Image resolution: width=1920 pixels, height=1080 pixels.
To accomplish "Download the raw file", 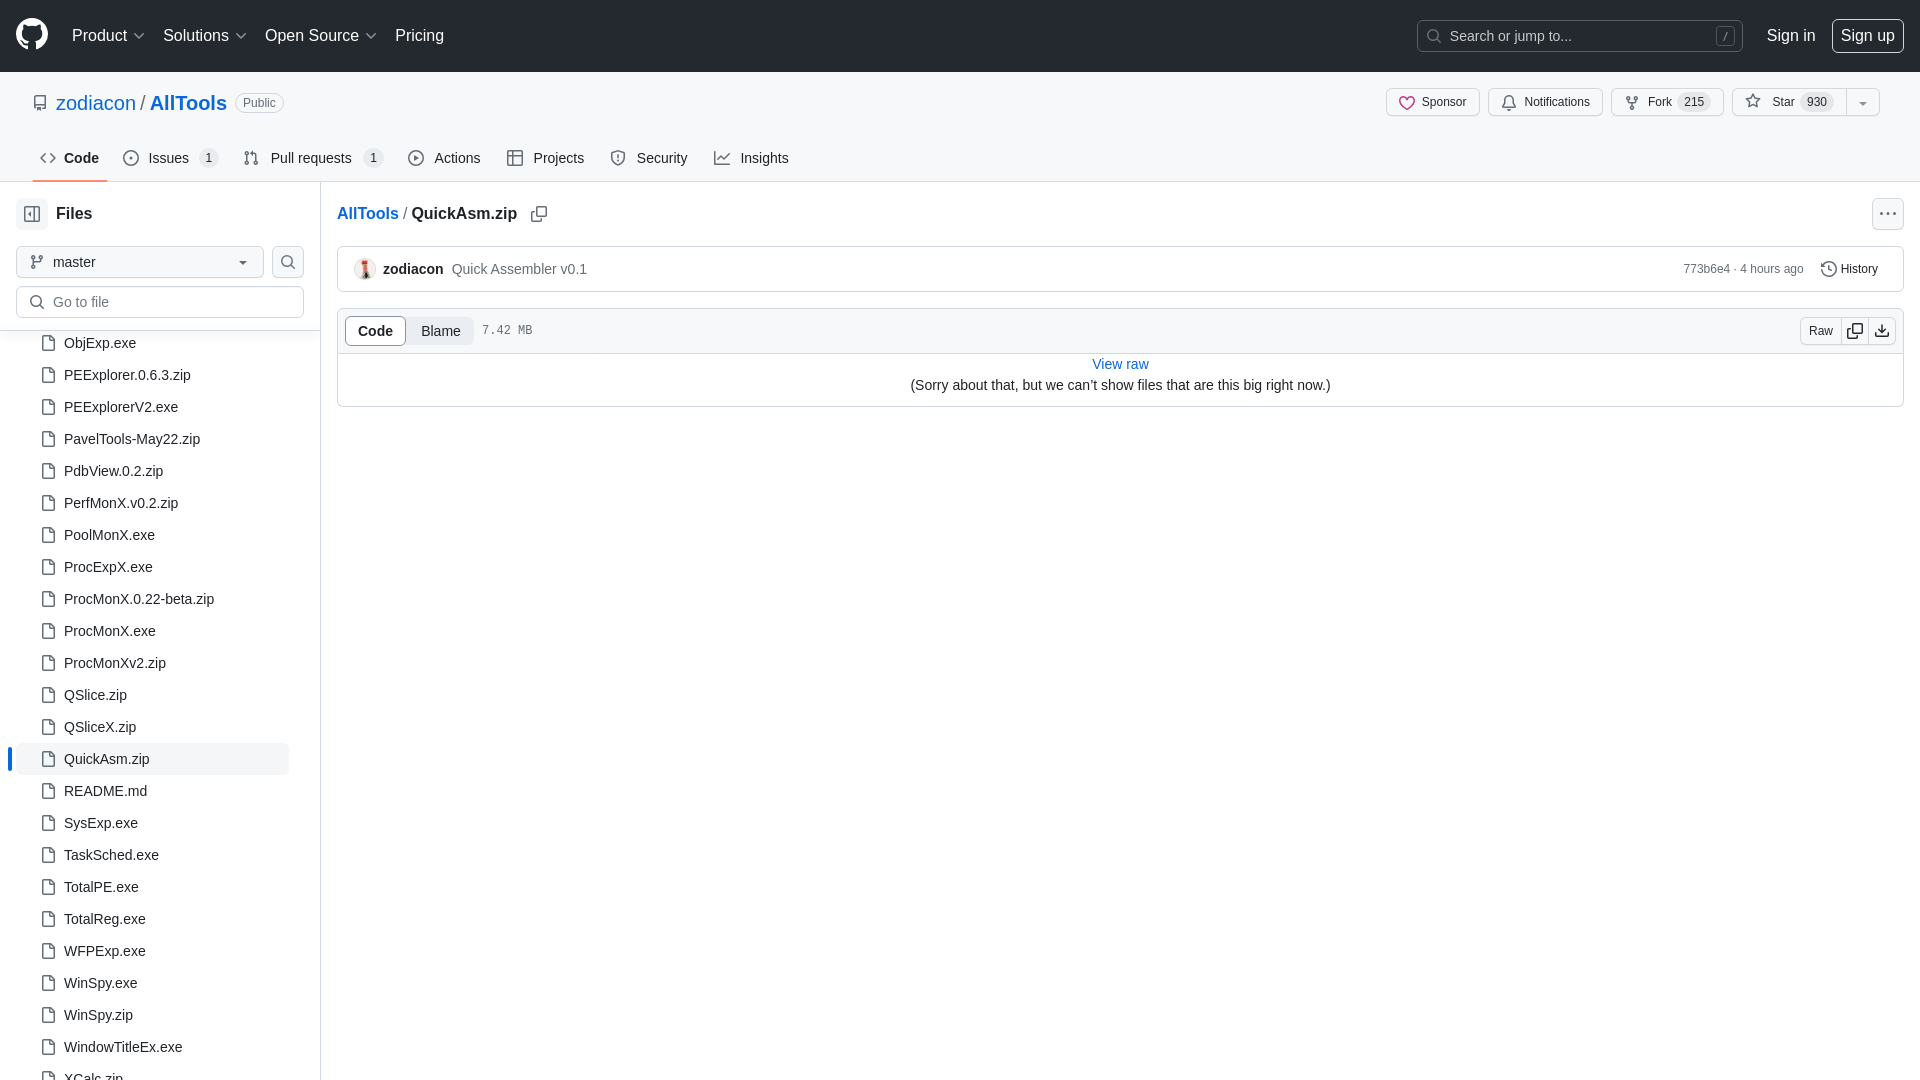I will click(1882, 331).
